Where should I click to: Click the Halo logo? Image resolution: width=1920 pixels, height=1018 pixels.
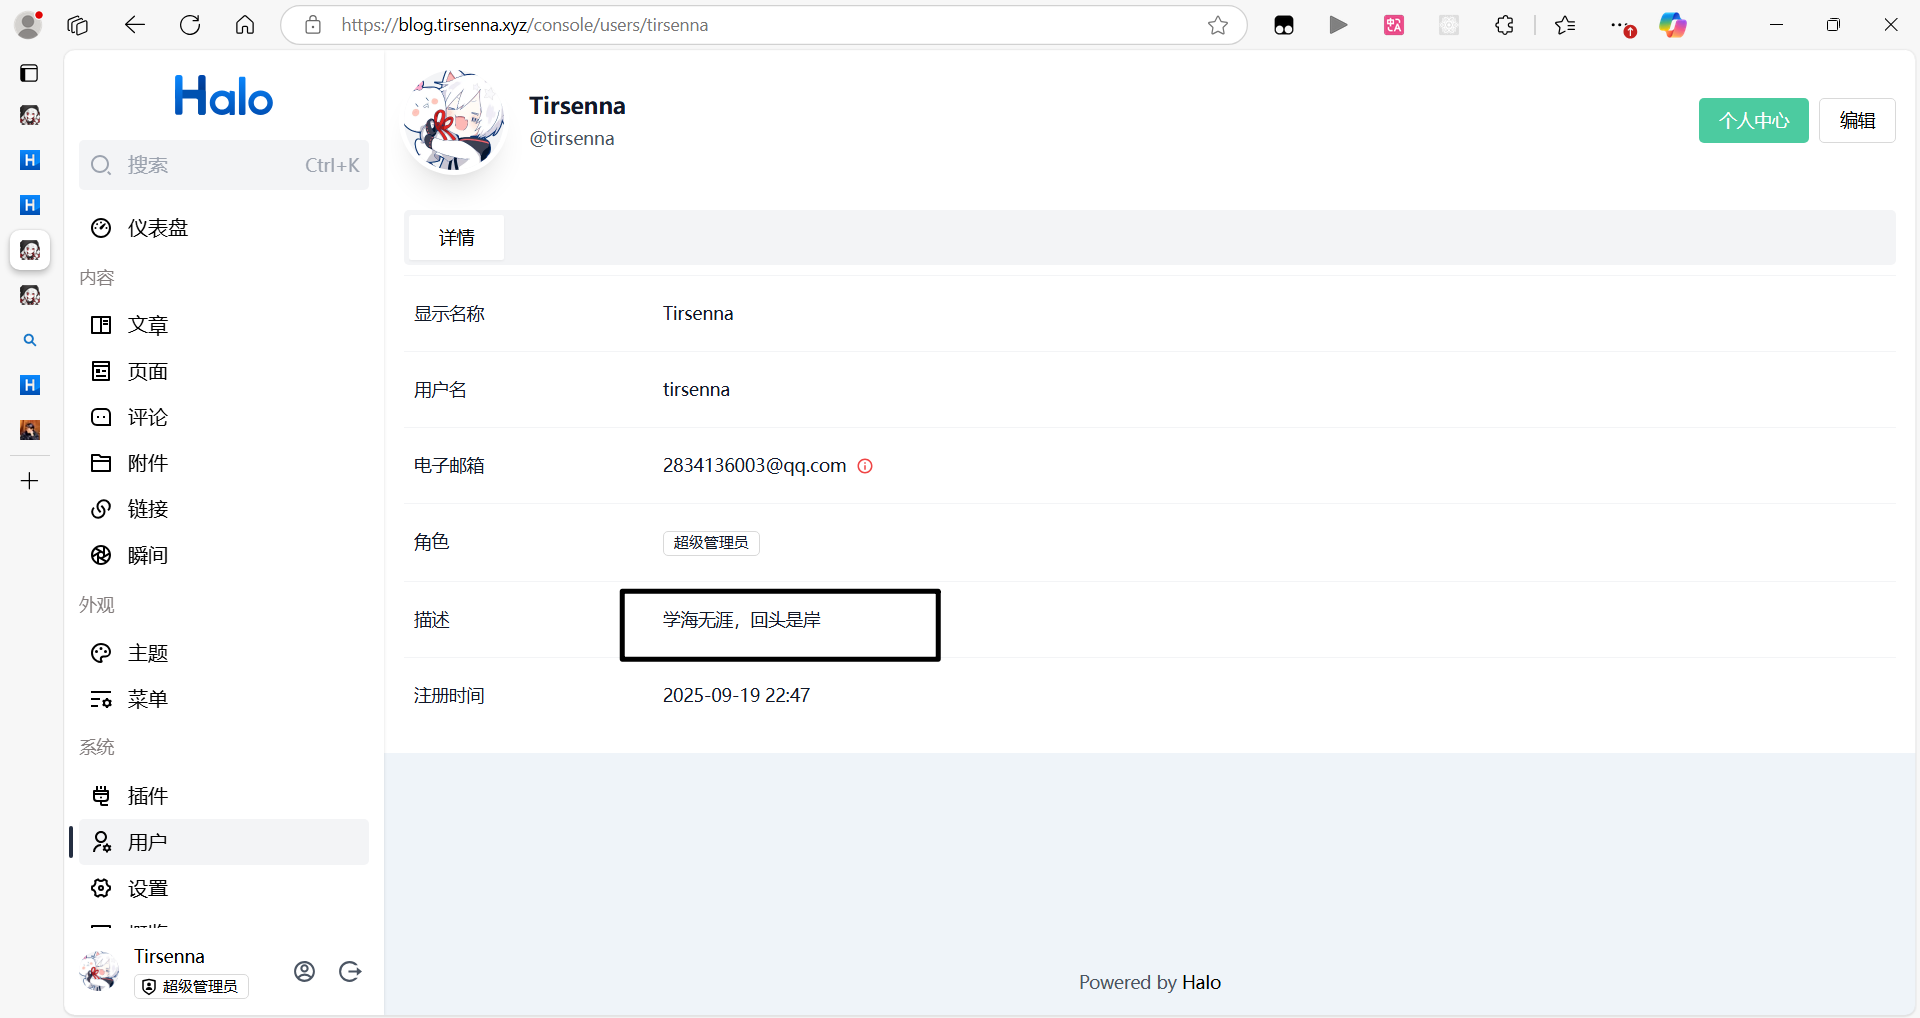tap(223, 97)
